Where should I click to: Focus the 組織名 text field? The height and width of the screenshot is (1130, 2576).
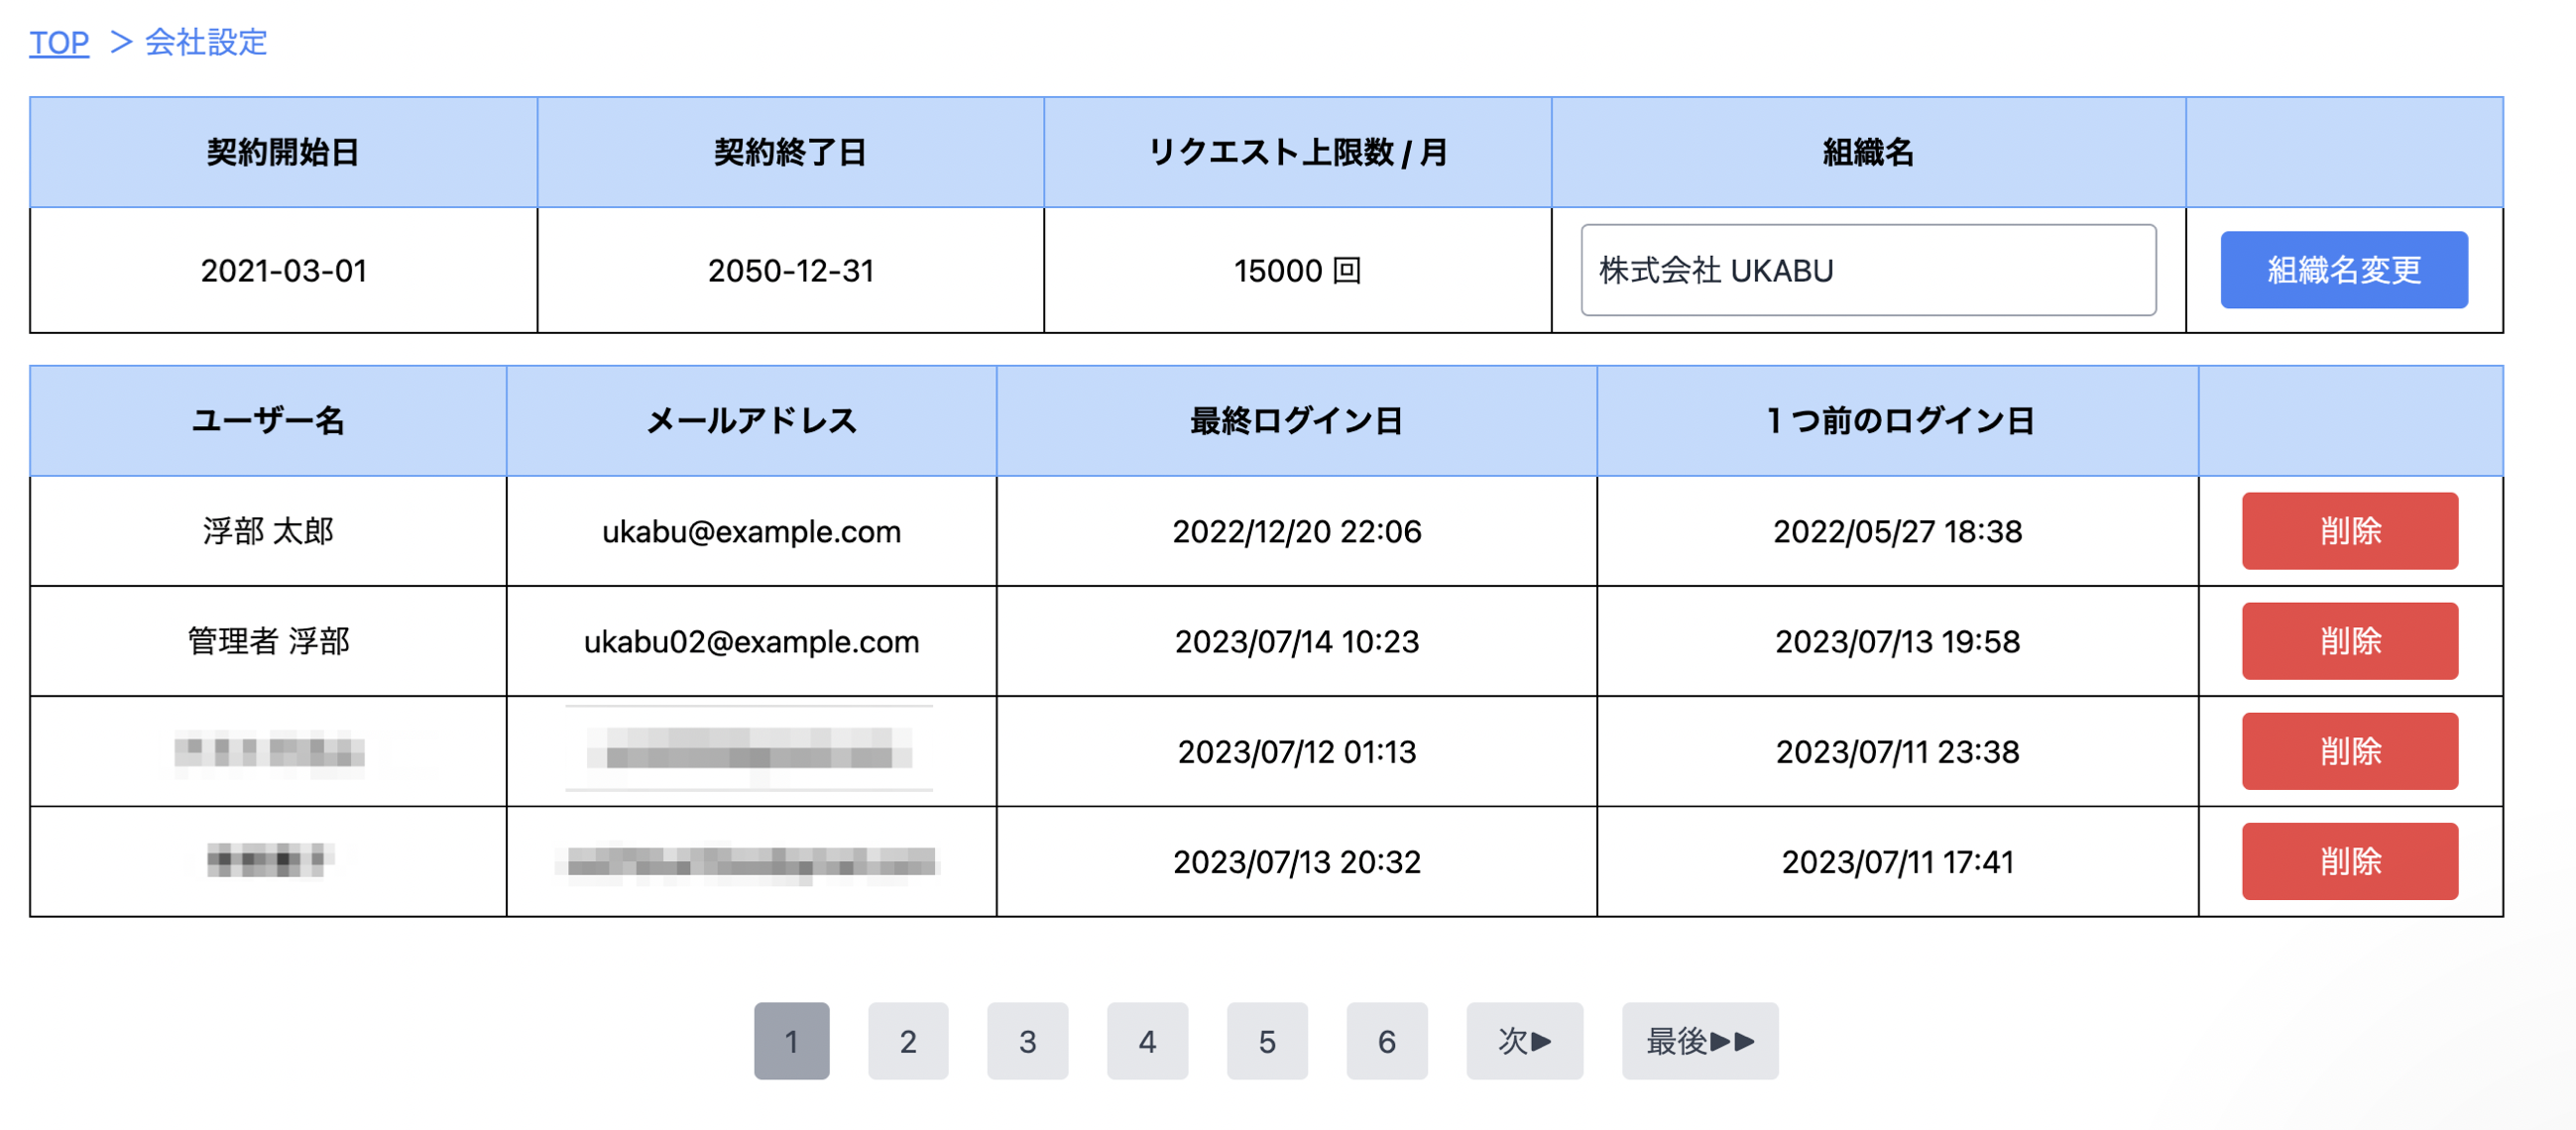[x=1867, y=270]
